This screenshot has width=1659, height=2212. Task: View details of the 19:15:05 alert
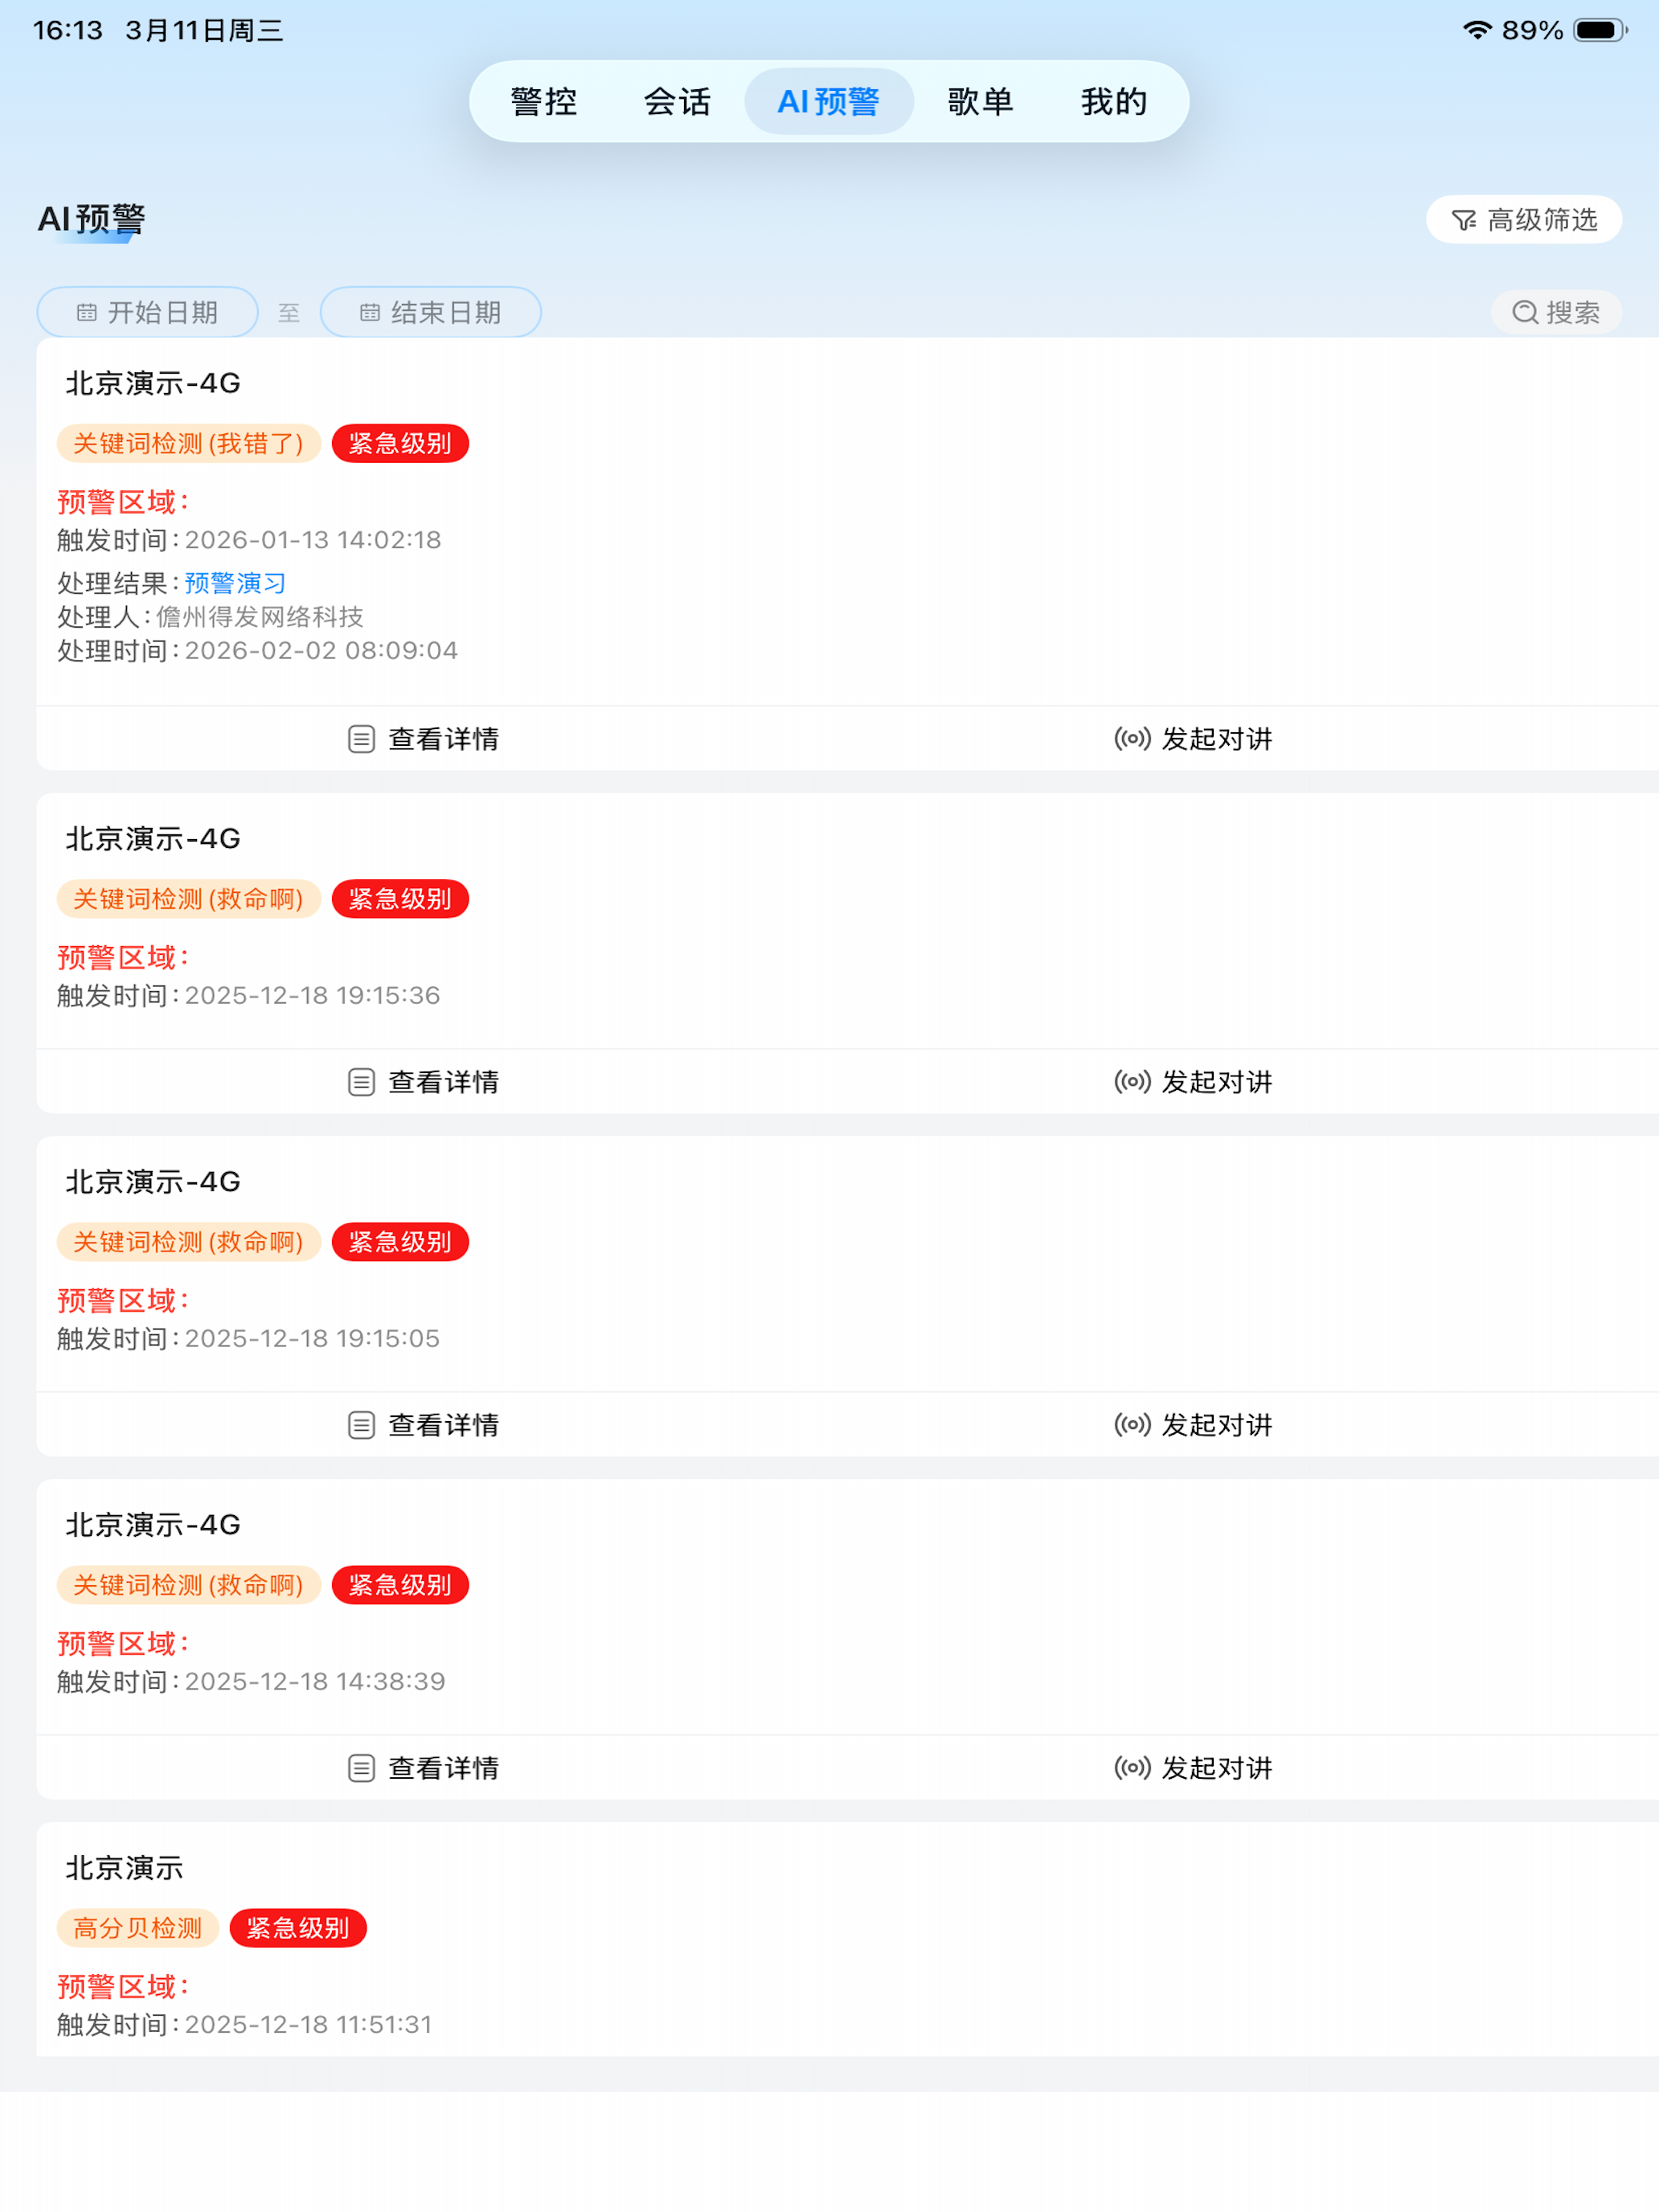tap(423, 1425)
